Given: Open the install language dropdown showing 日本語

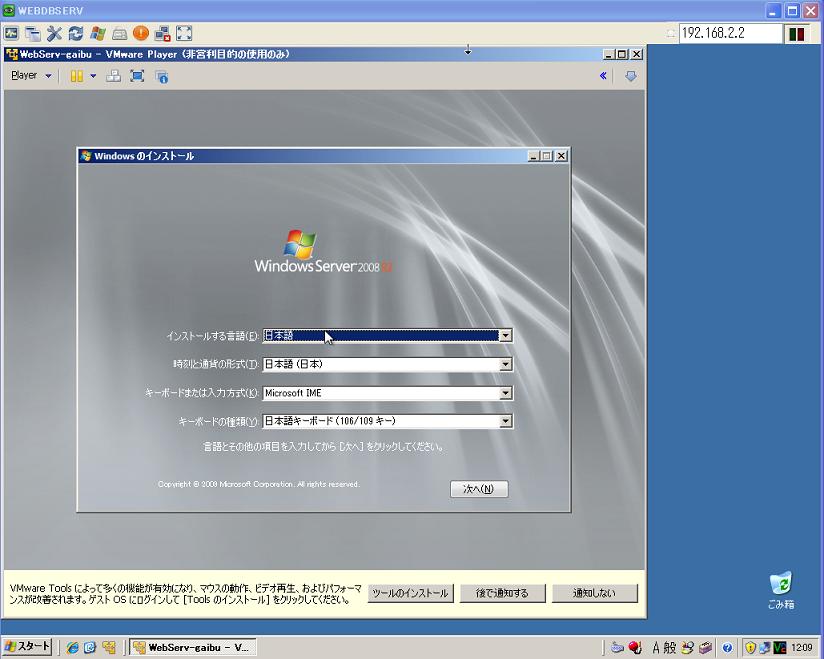Looking at the screenshot, I should pyautogui.click(x=387, y=335).
